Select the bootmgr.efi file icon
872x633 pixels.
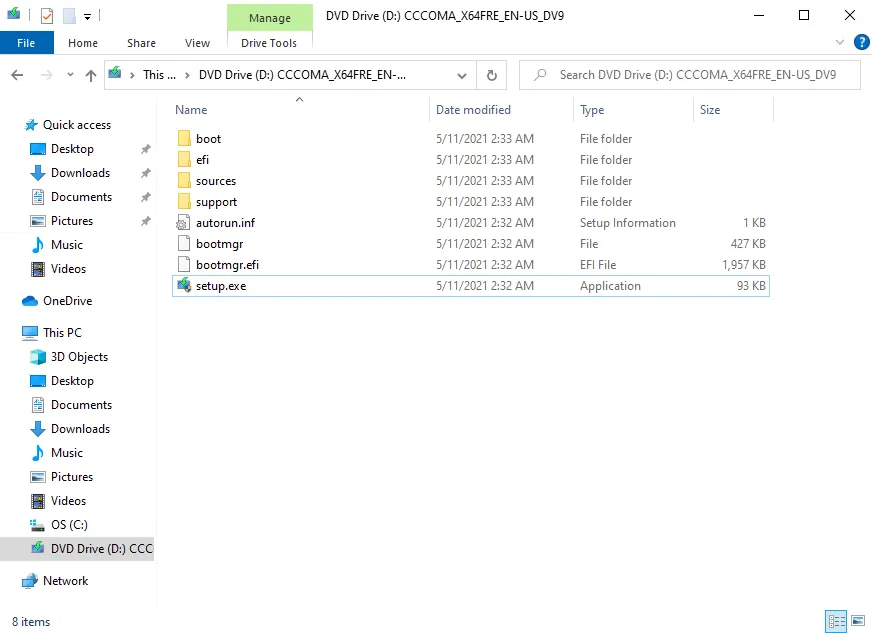tap(184, 265)
